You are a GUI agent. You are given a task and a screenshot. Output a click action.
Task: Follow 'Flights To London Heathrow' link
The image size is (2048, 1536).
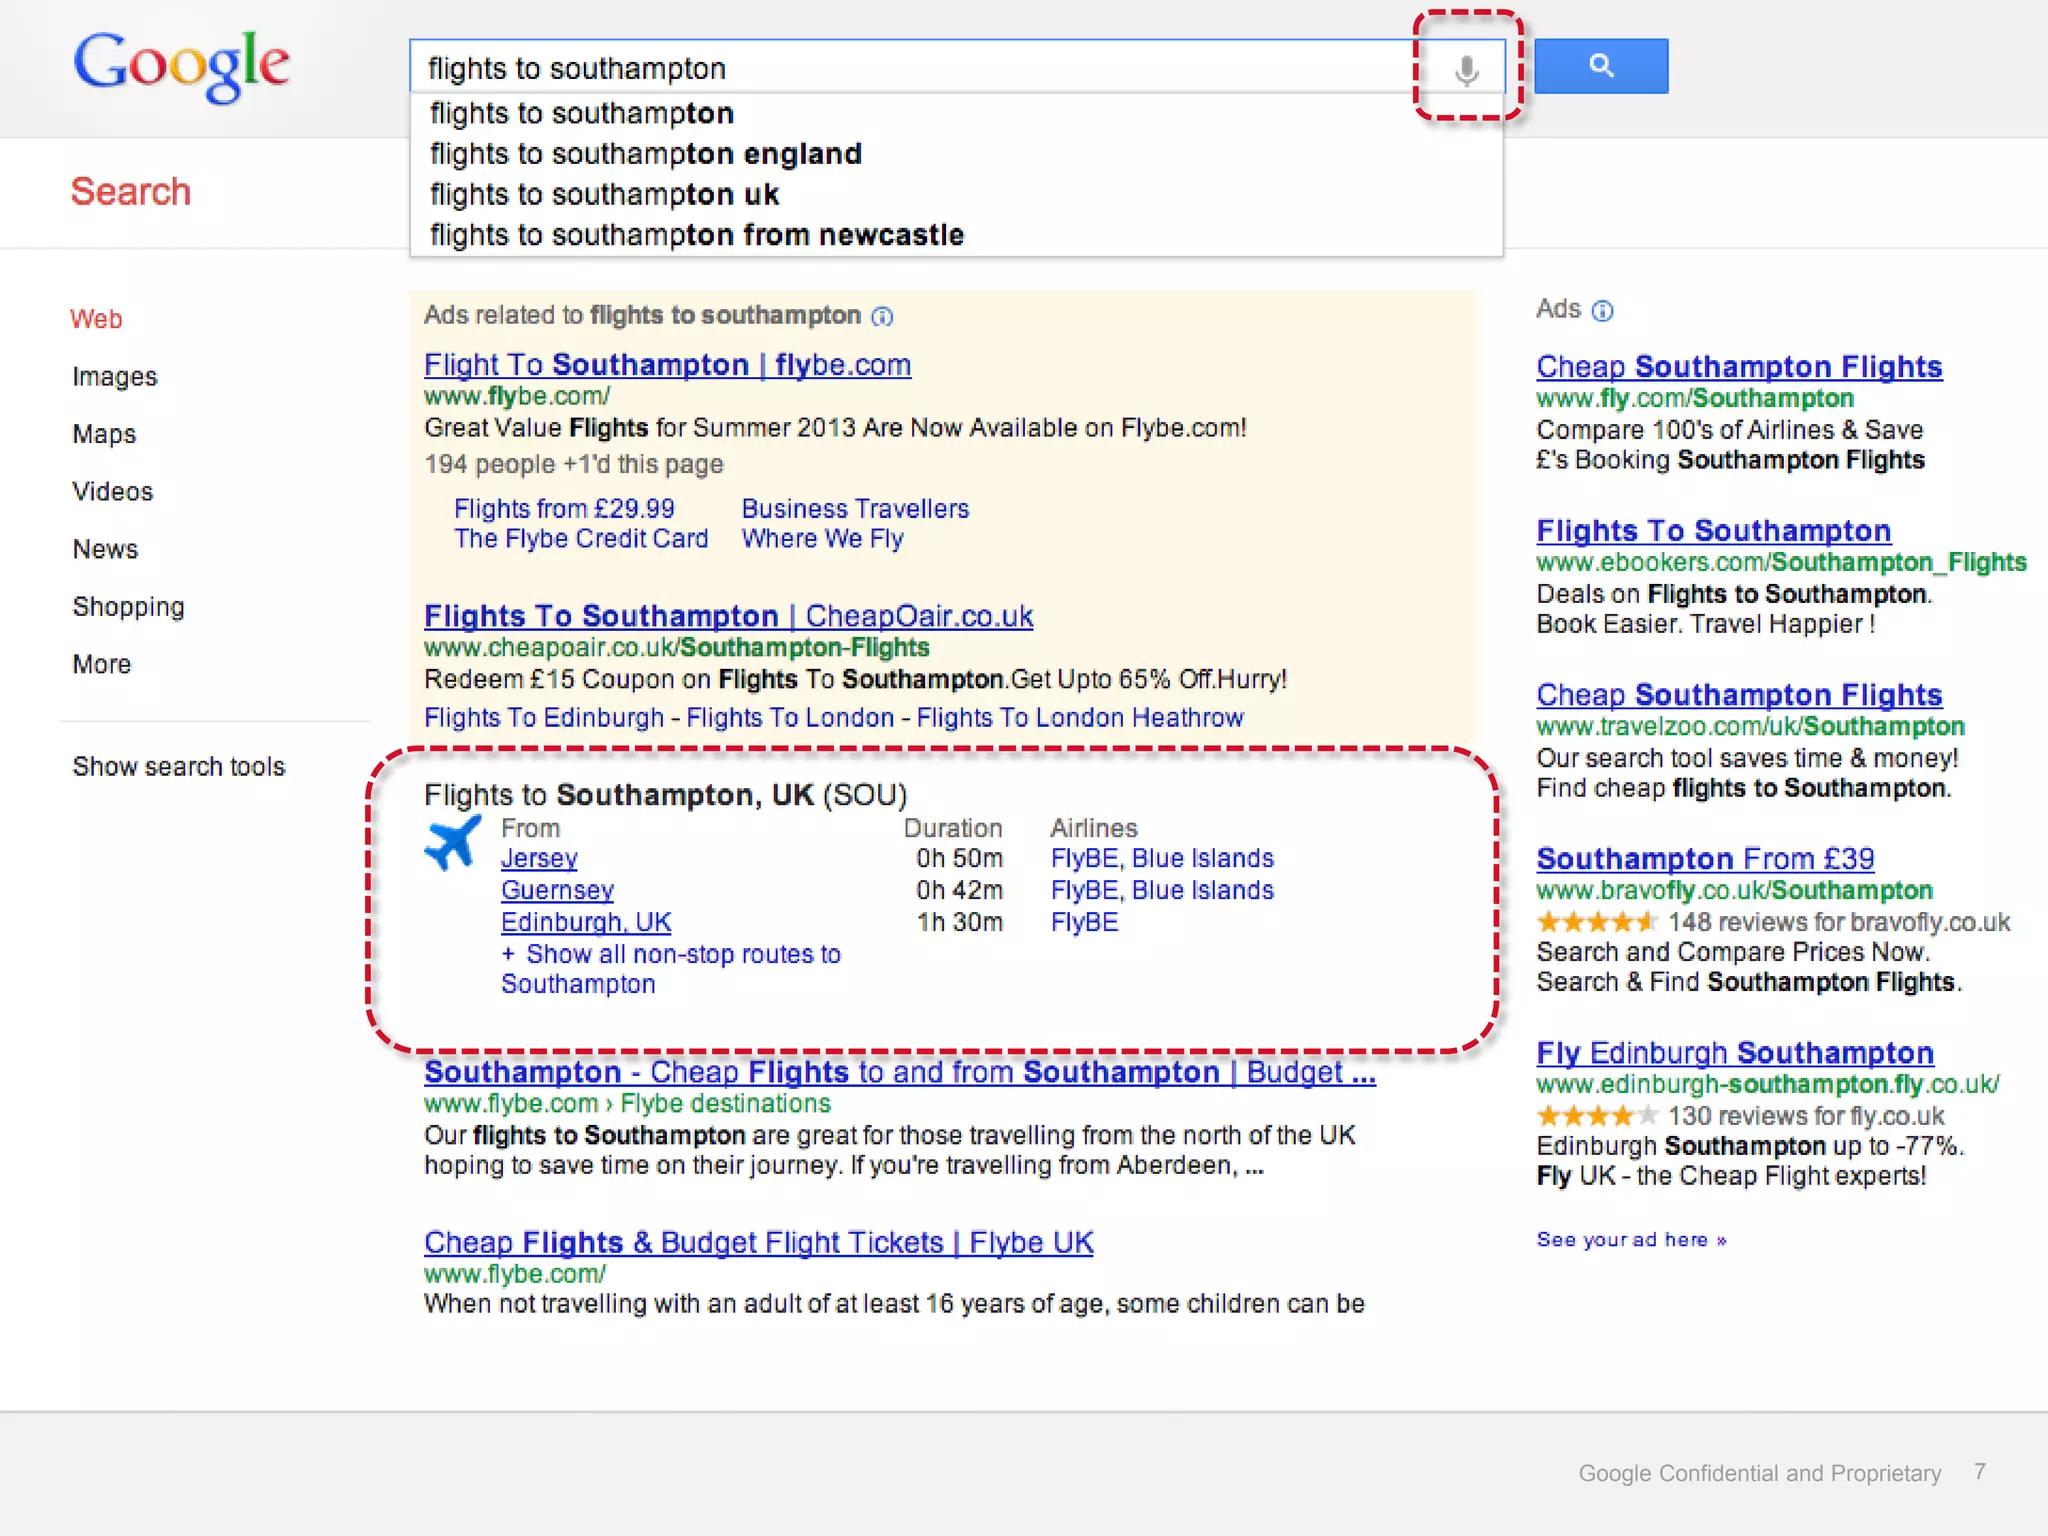tap(1080, 718)
